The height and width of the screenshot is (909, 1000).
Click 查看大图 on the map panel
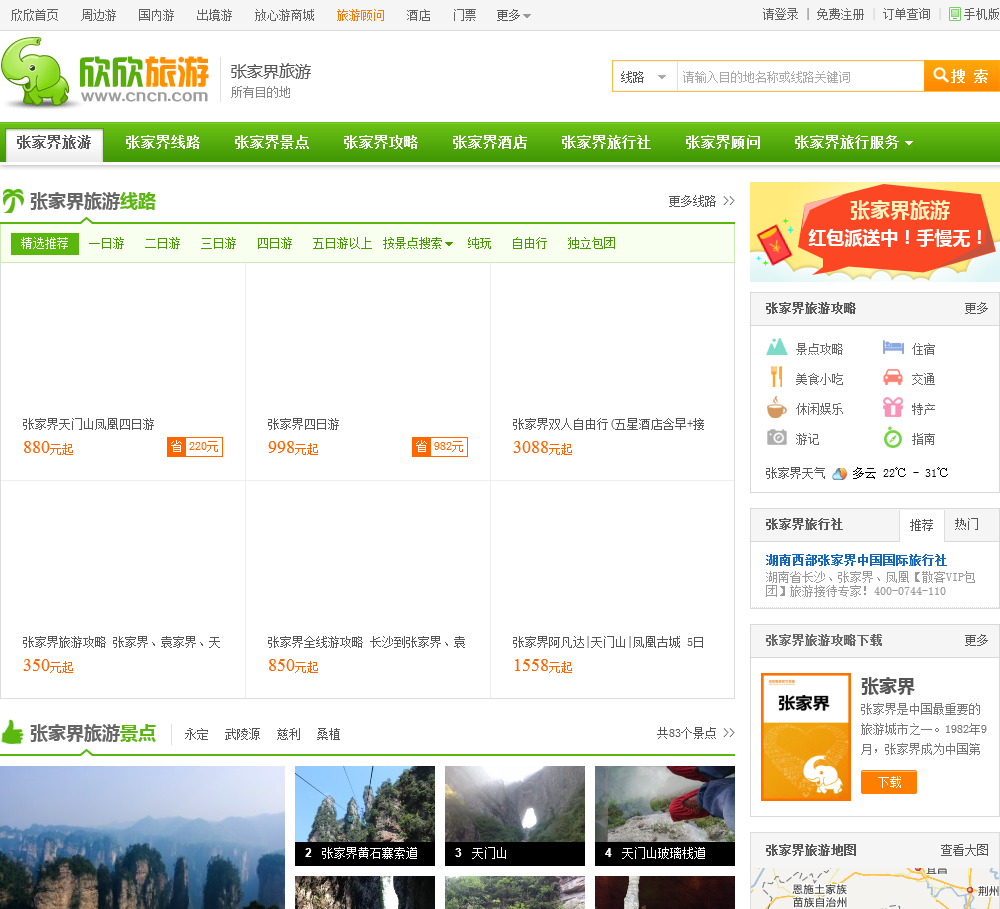[964, 850]
